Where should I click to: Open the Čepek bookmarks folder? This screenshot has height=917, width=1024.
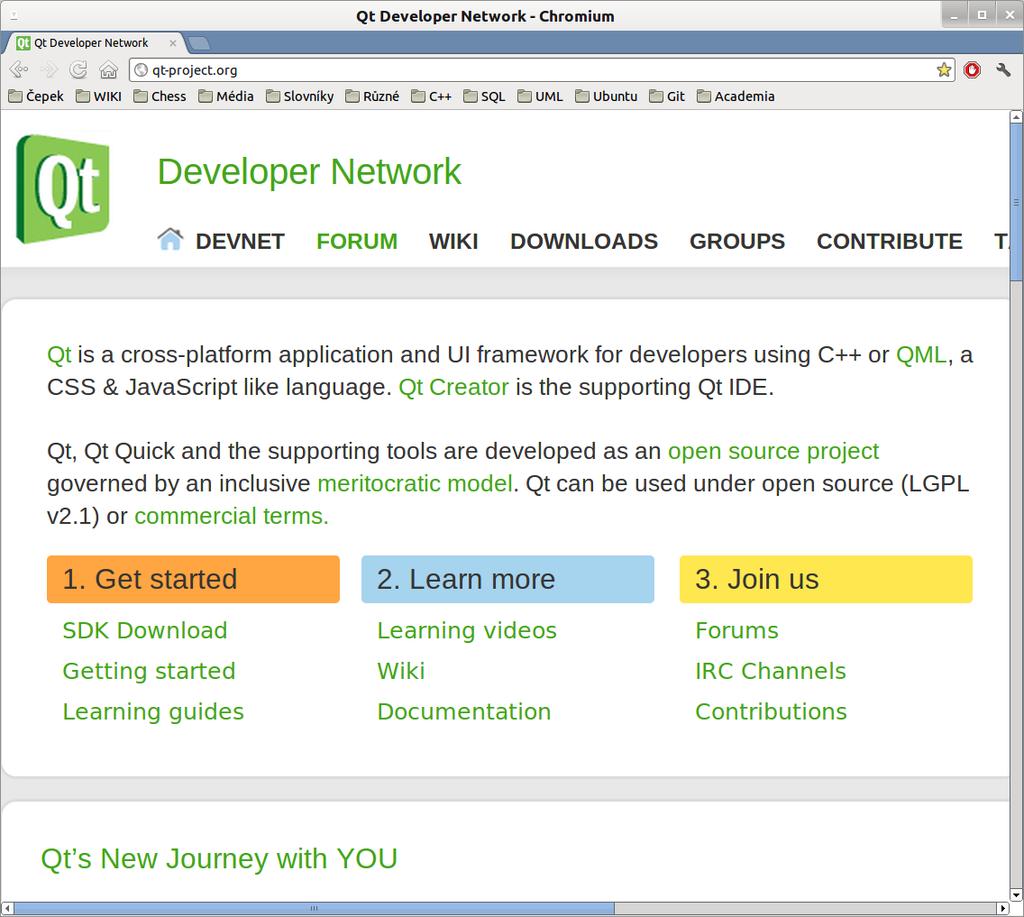tap(36, 96)
